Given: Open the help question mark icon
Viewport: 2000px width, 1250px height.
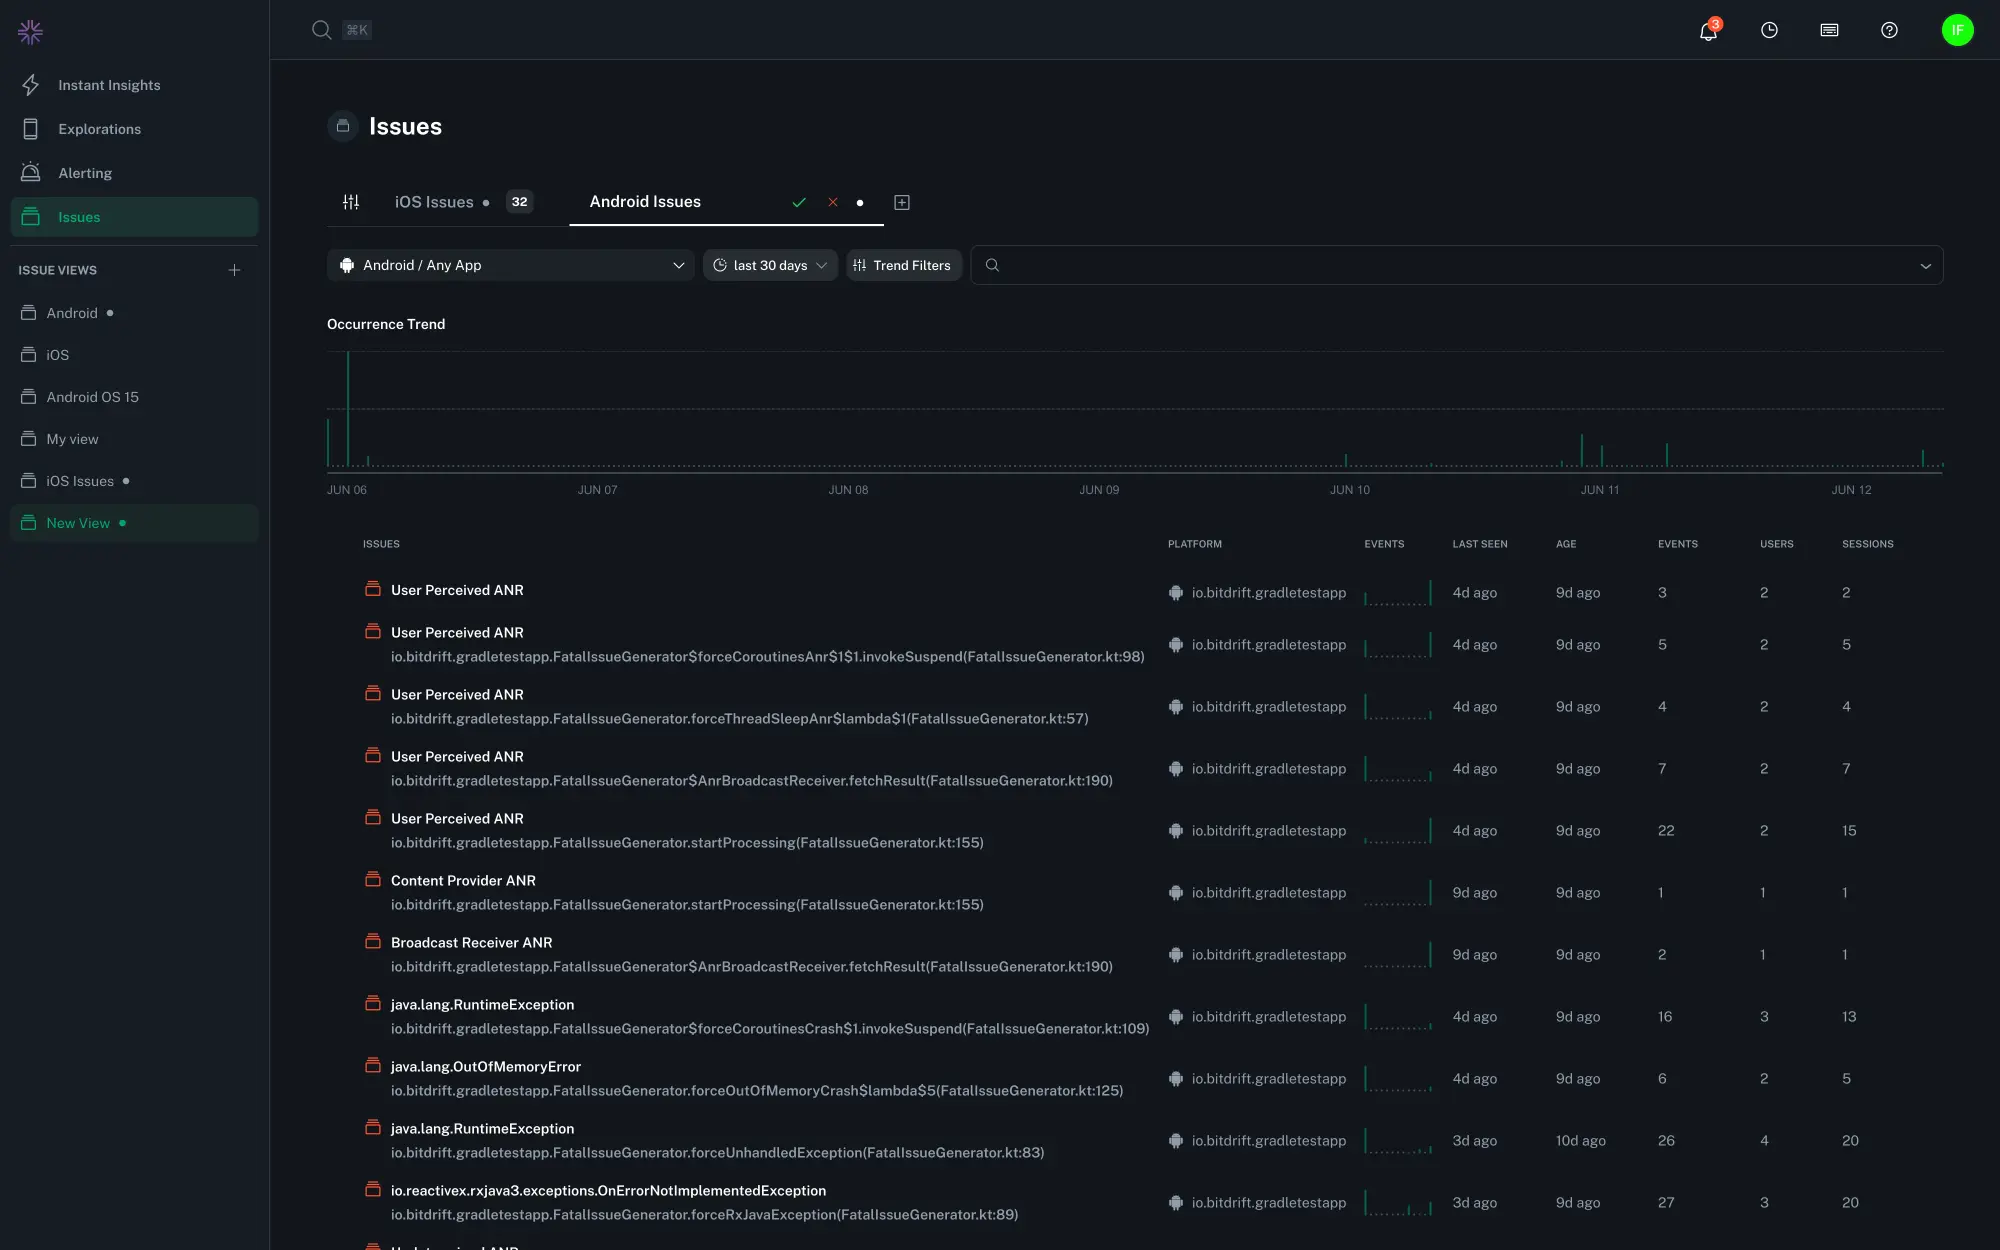Looking at the screenshot, I should (1889, 30).
